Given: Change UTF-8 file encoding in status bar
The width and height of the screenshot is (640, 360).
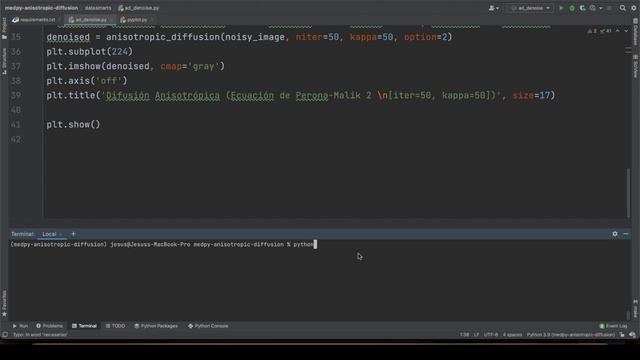Looking at the screenshot, I should [491, 335].
